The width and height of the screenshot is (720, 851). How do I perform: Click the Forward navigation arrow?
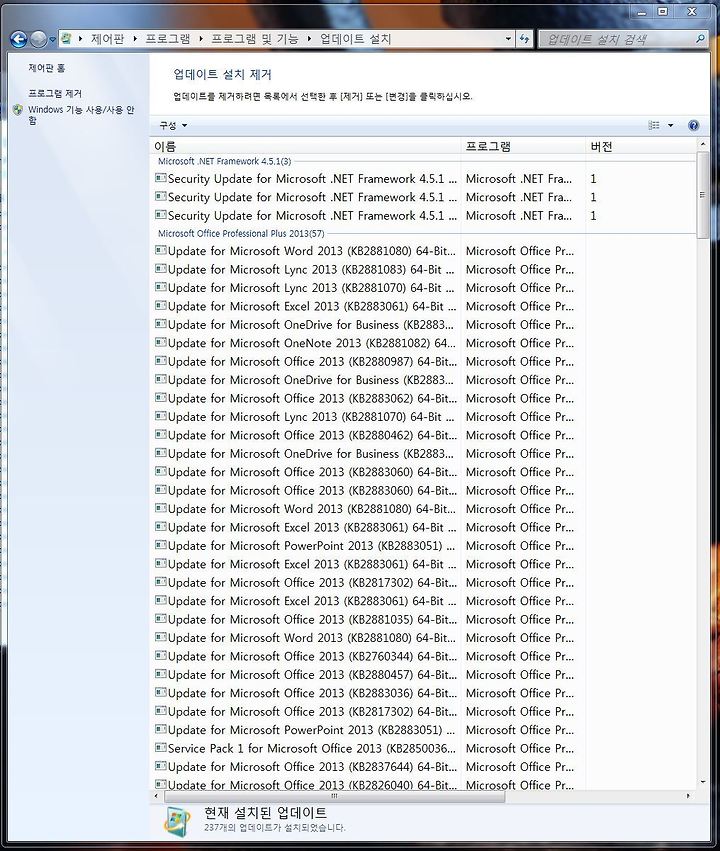pos(38,39)
